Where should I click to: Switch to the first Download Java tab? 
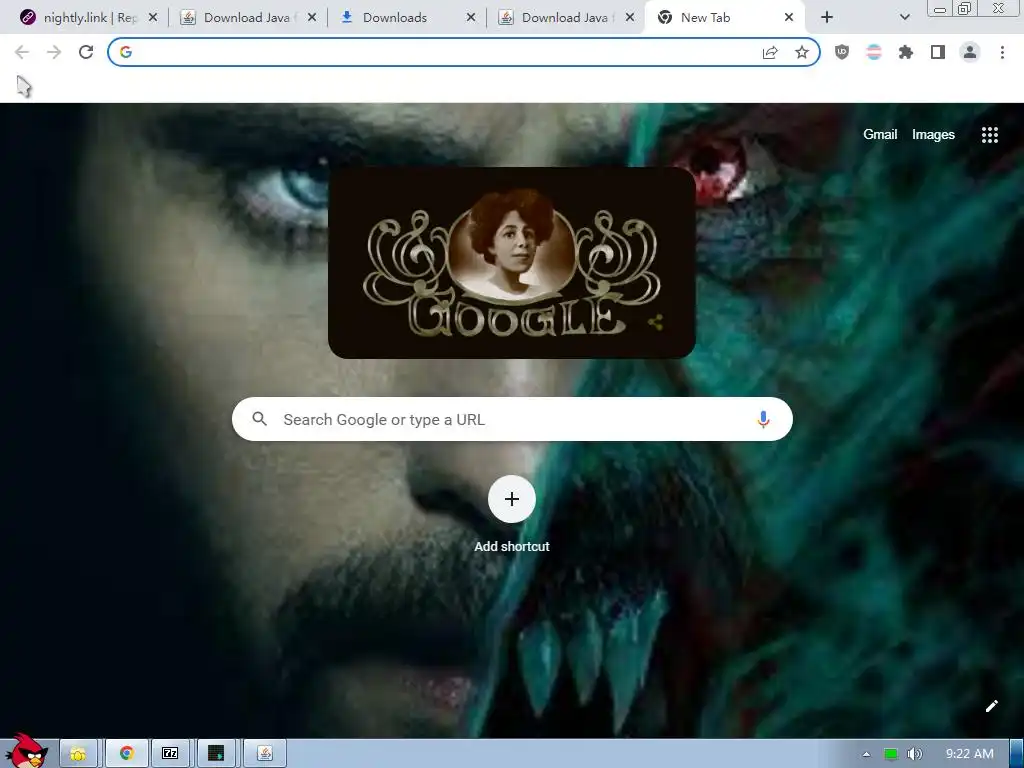coord(238,18)
